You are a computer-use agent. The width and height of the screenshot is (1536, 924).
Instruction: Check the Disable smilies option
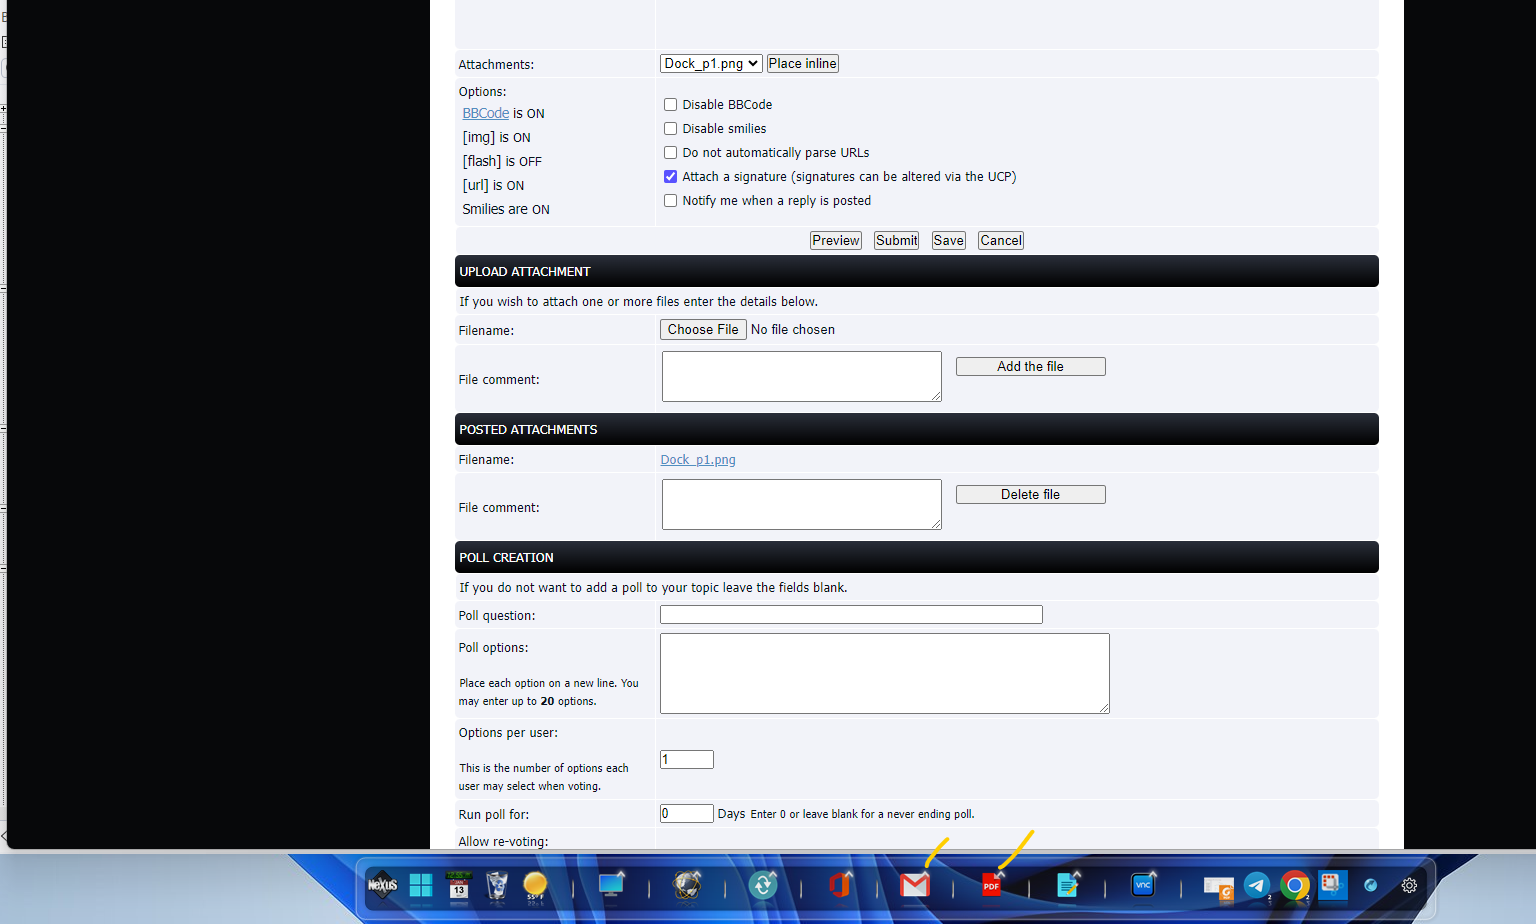click(671, 129)
